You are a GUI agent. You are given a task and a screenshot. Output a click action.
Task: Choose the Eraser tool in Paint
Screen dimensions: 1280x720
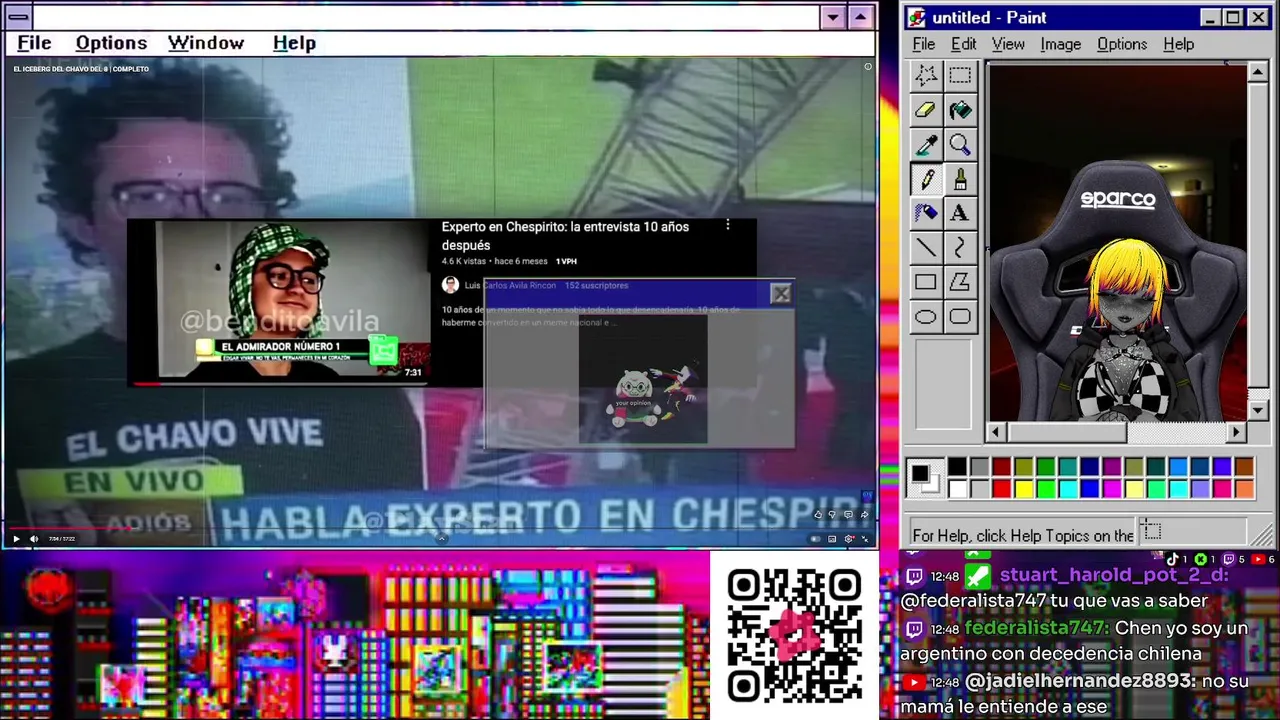click(x=926, y=110)
